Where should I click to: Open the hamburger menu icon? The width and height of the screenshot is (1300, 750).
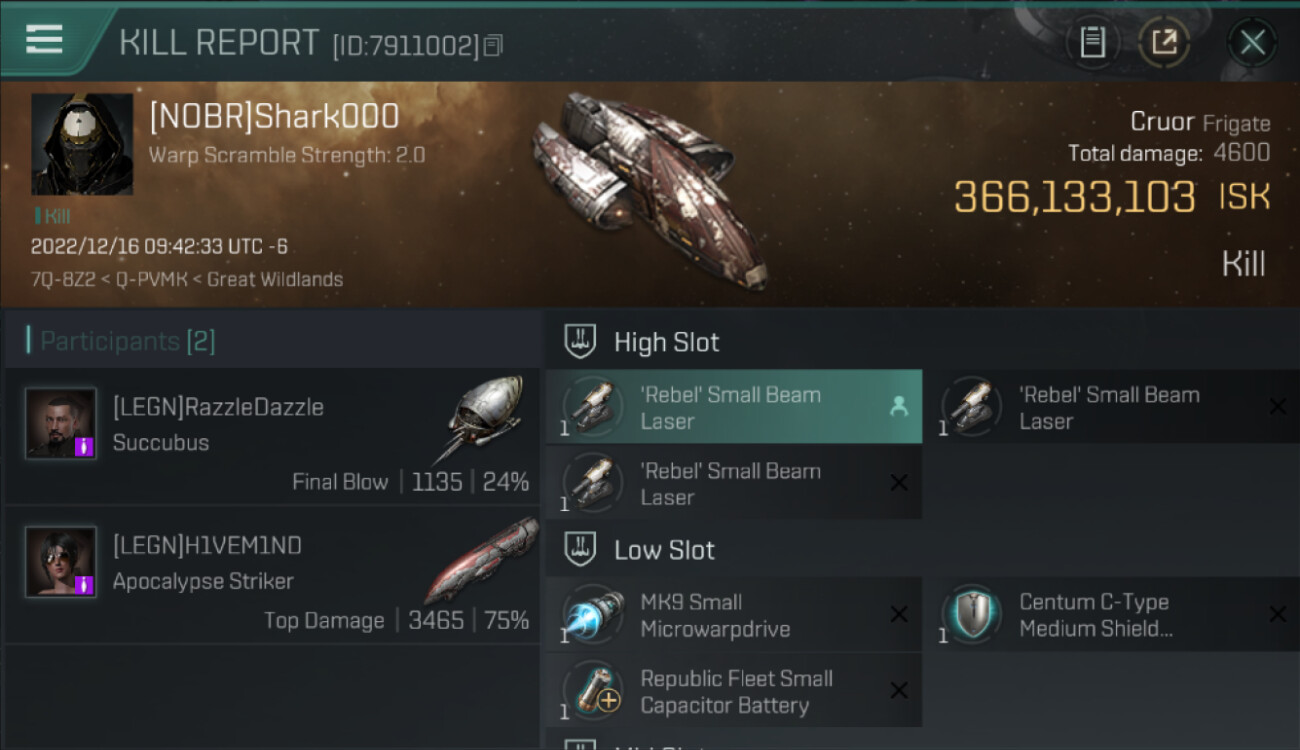pos(44,39)
